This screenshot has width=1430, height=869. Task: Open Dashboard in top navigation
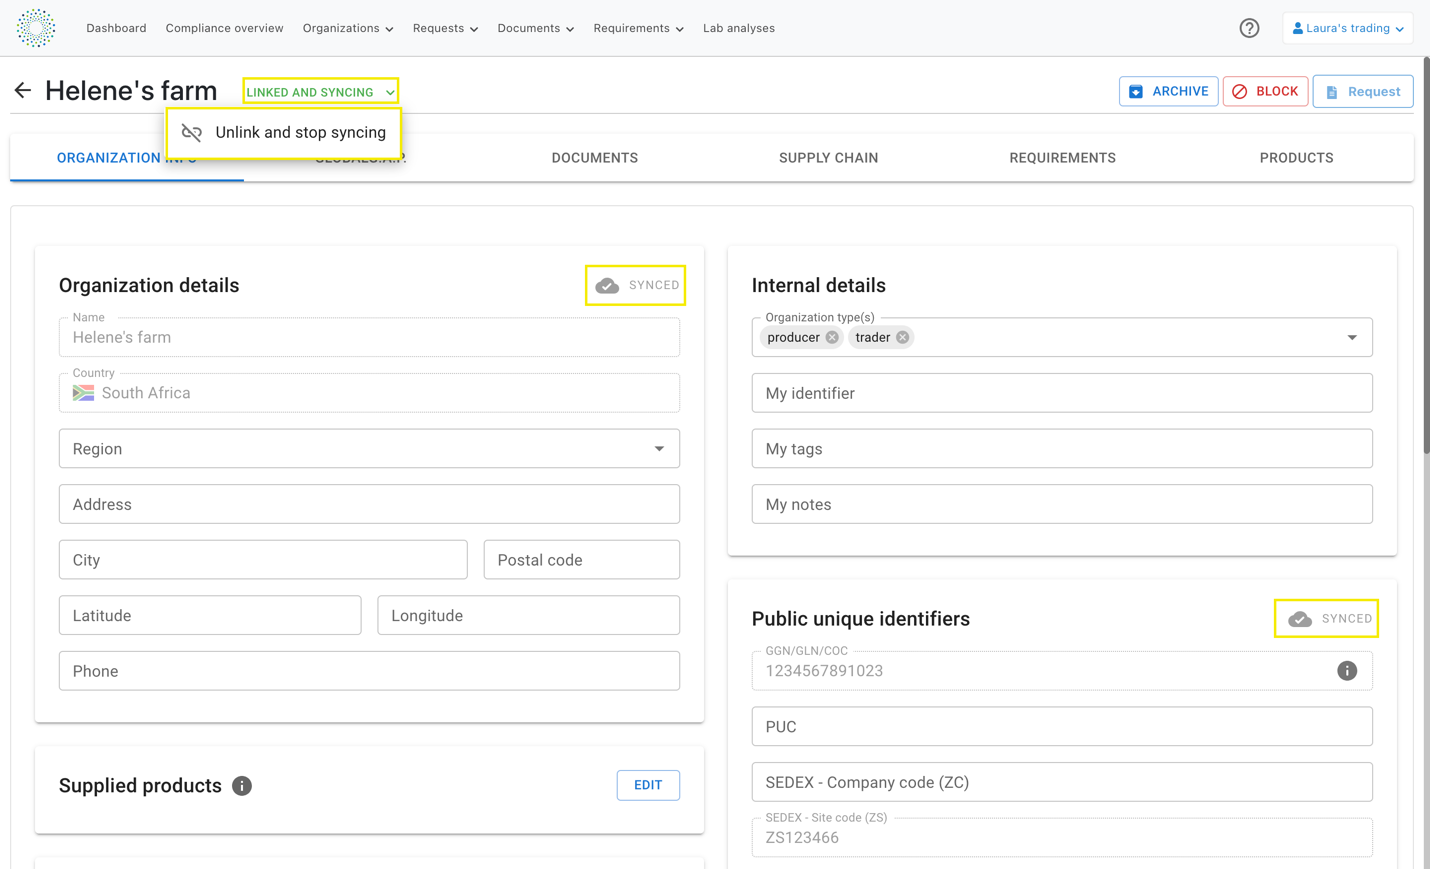click(116, 28)
